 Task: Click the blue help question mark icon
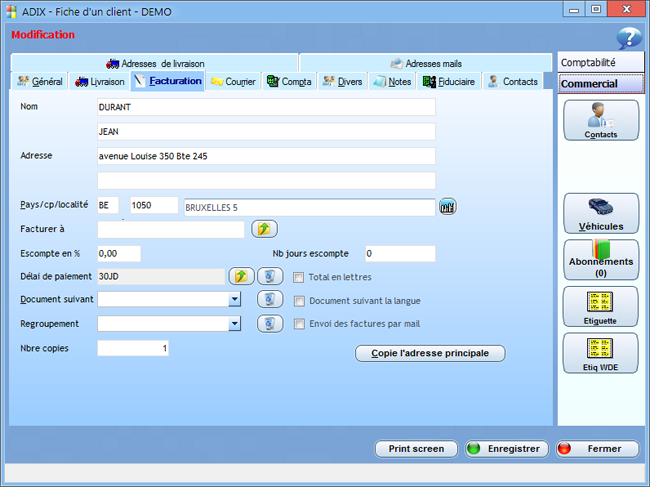pyautogui.click(x=628, y=38)
